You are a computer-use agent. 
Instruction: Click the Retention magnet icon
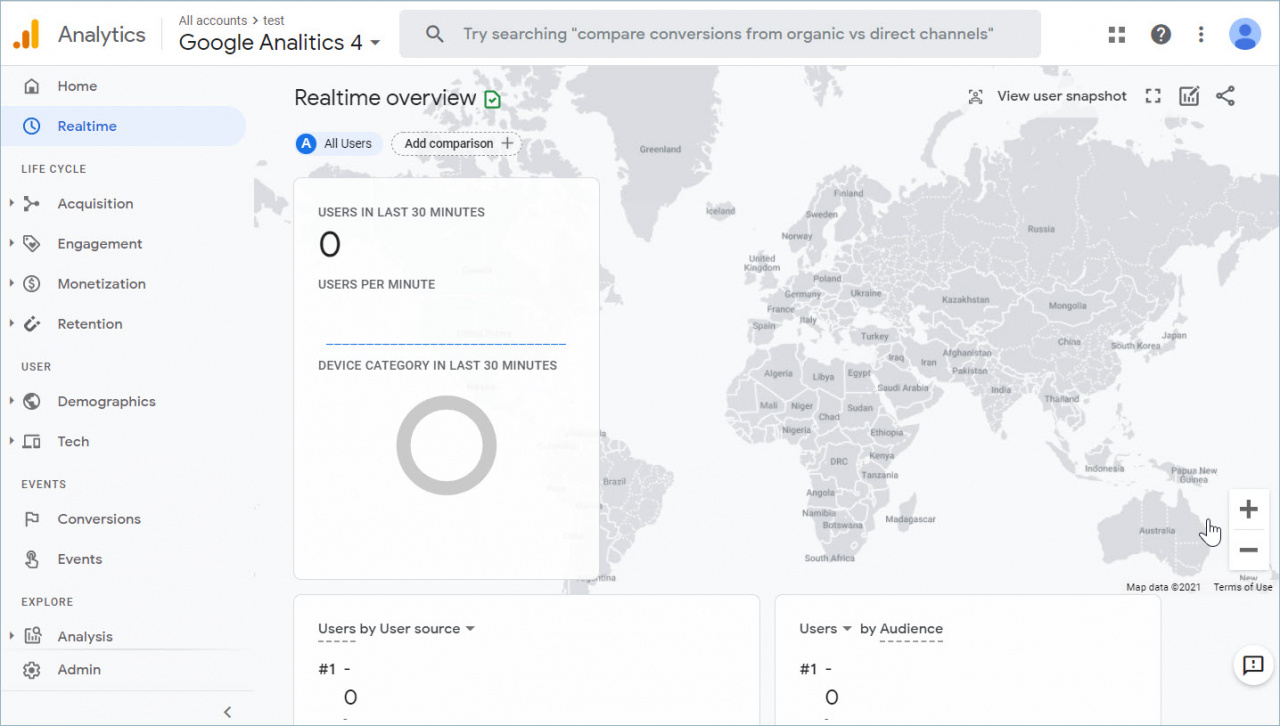[x=32, y=324]
